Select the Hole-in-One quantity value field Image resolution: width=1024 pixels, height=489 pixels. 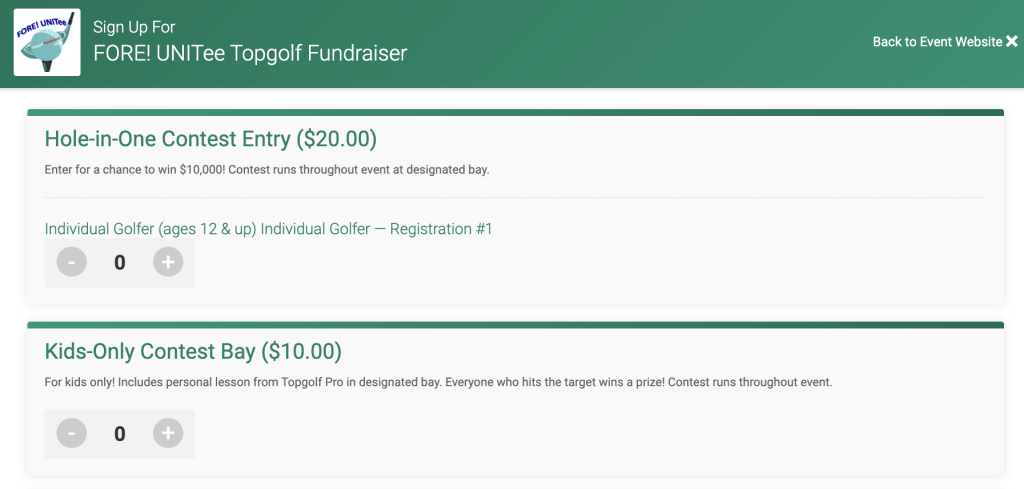120,262
